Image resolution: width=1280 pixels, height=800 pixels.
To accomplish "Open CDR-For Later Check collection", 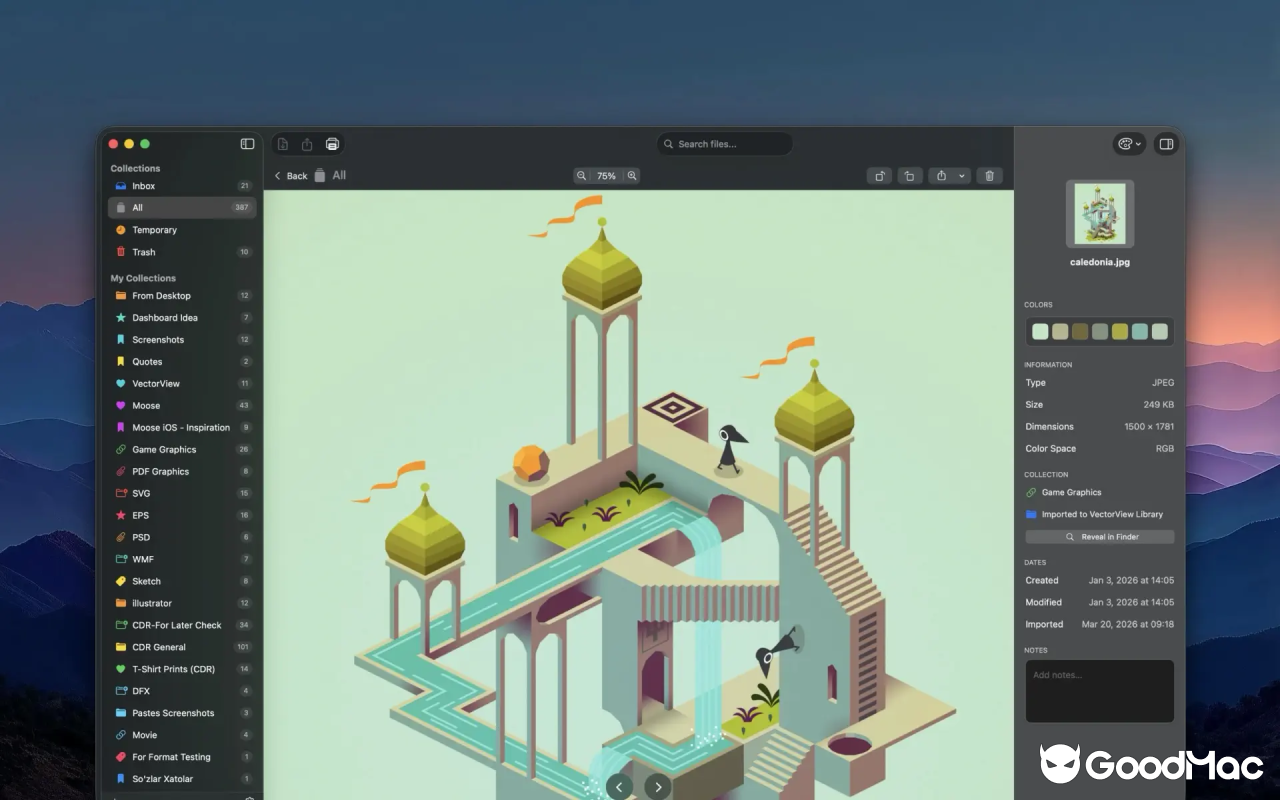I will (x=182, y=626).
